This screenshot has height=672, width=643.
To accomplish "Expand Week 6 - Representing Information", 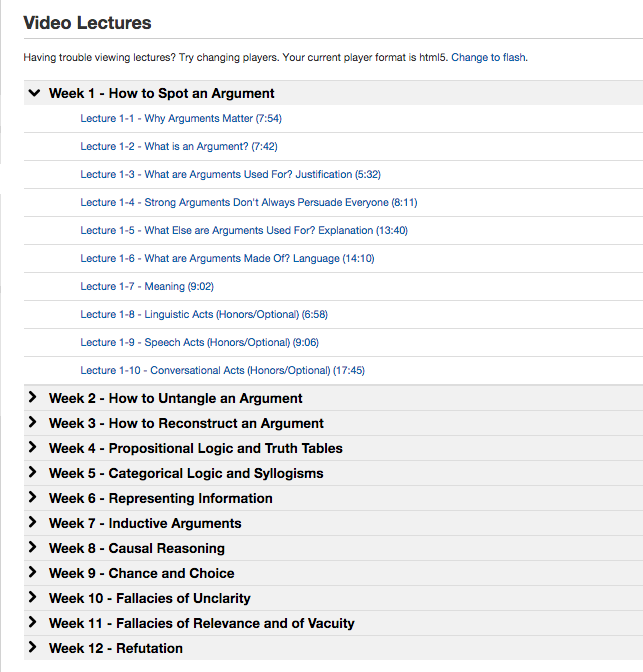I will point(160,498).
